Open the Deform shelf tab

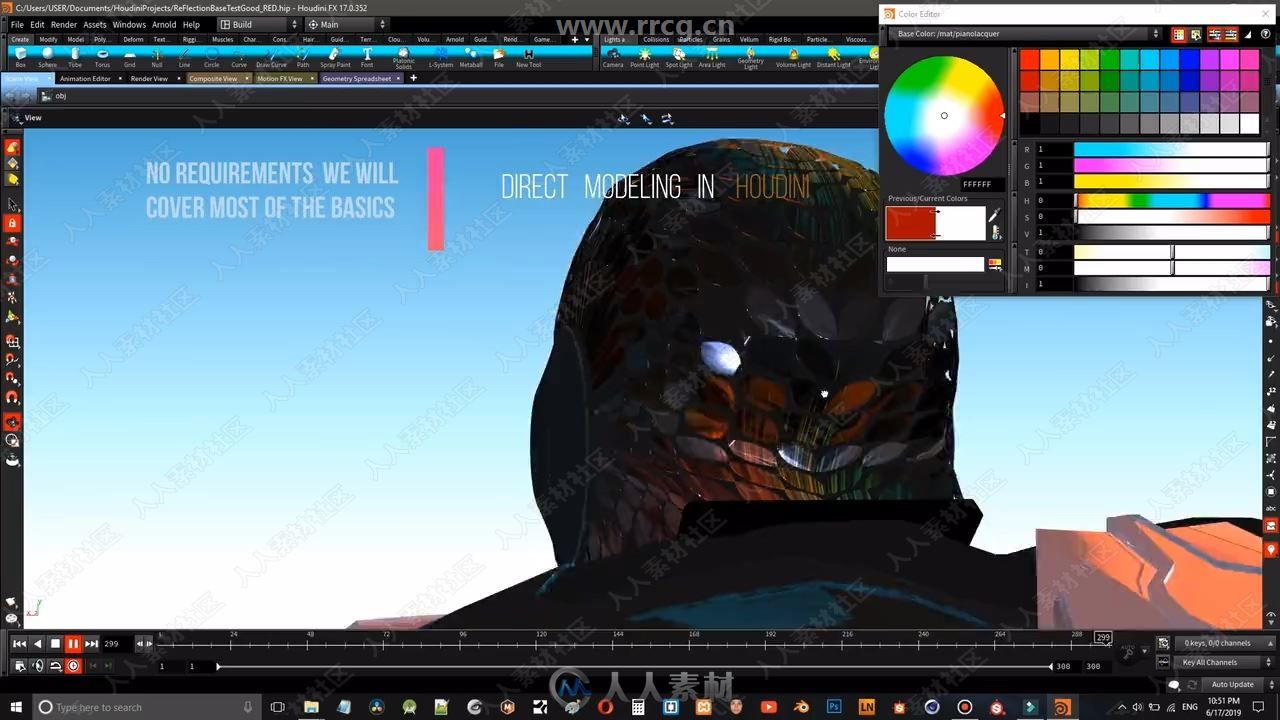point(133,39)
